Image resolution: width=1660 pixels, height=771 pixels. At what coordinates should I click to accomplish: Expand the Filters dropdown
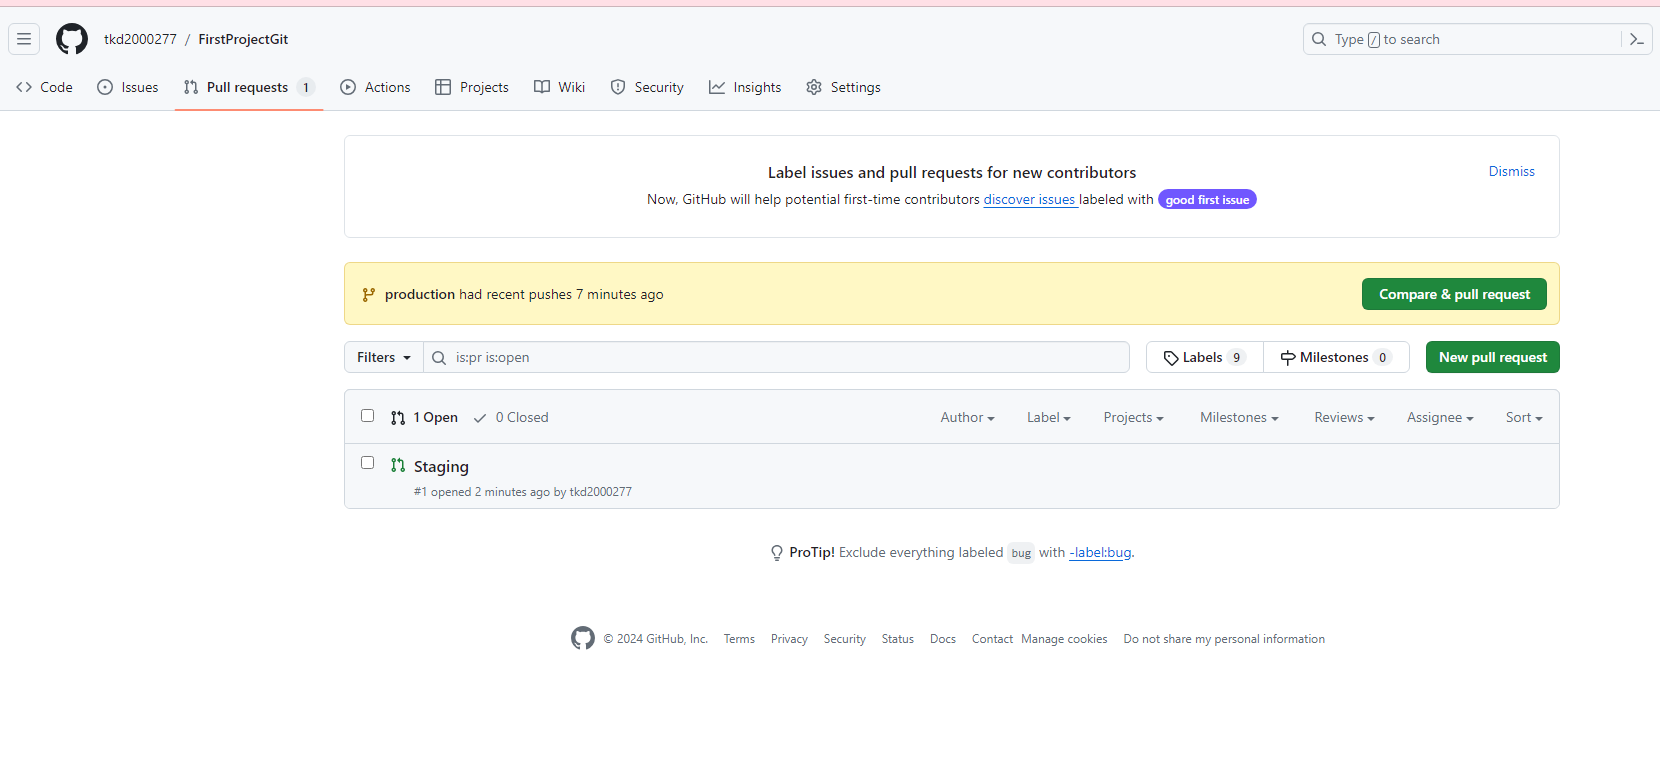coord(384,357)
